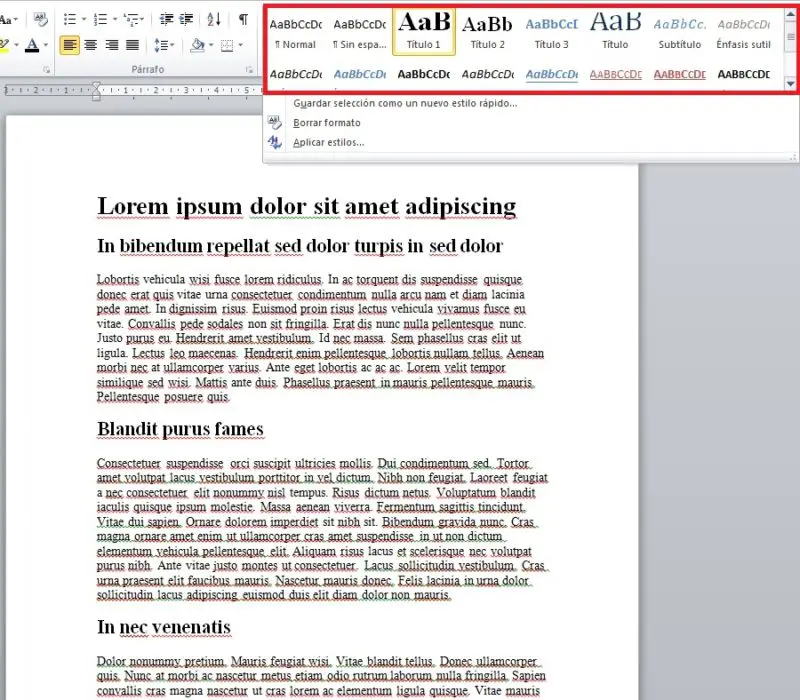Increase the paragraph indent
Image resolution: width=800 pixels, height=700 pixels.
pos(186,19)
